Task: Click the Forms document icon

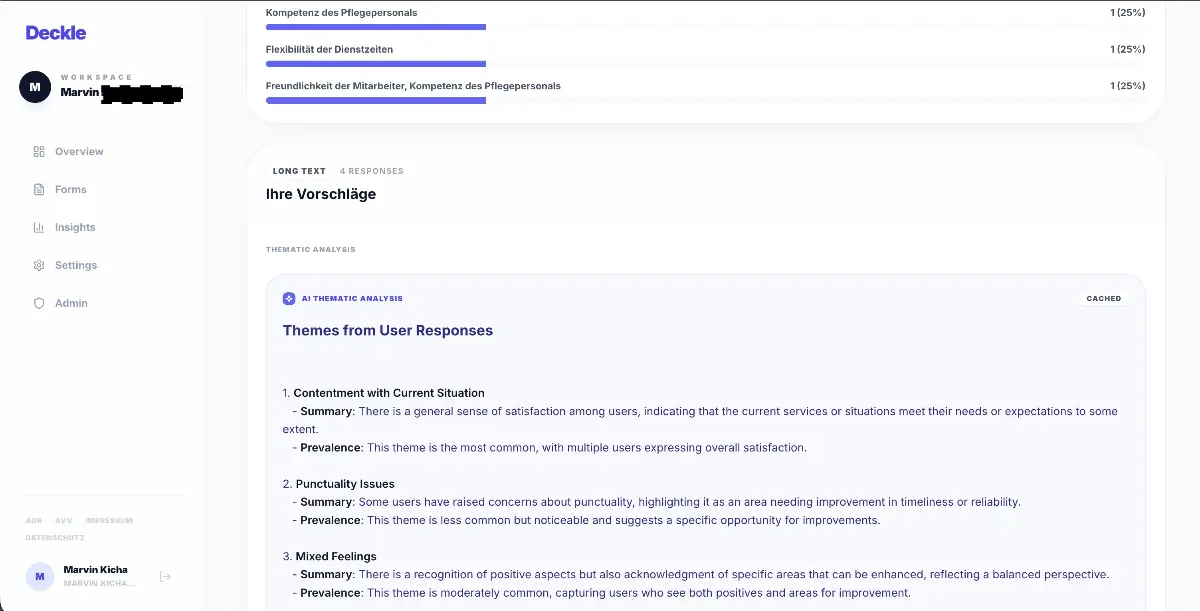Action: click(x=39, y=190)
